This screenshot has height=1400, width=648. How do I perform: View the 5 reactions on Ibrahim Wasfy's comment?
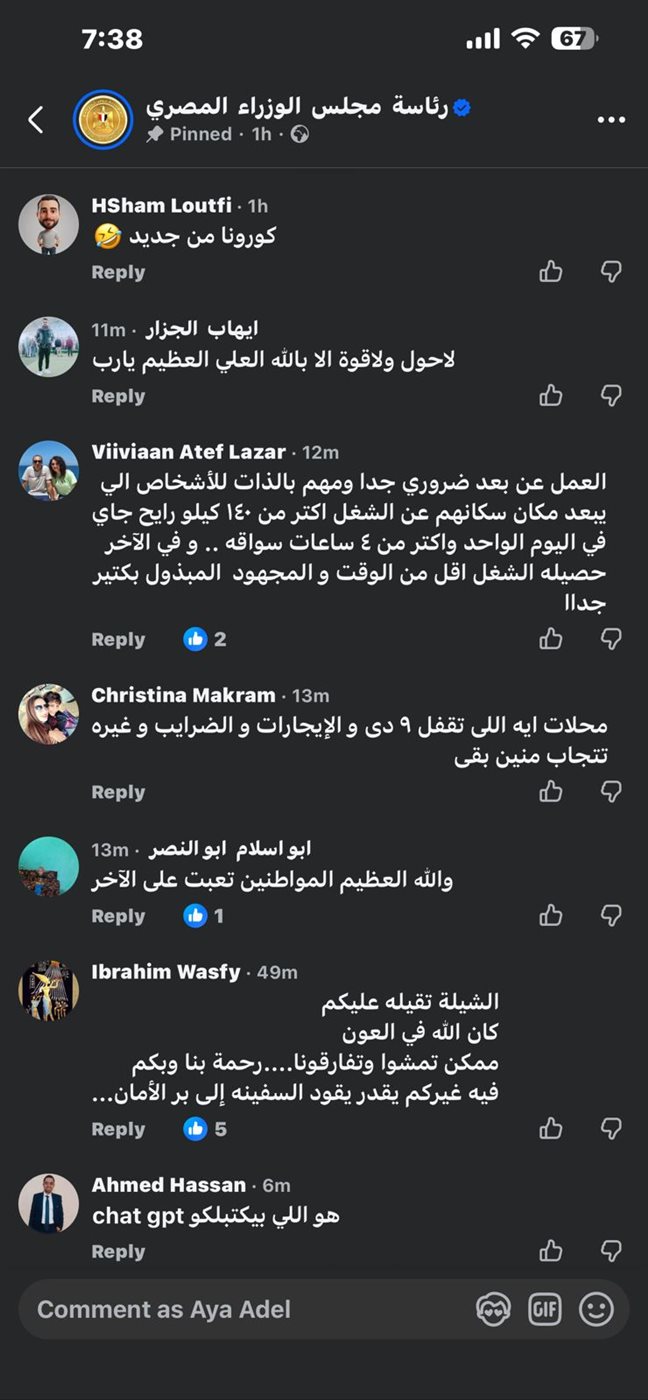(206, 1129)
